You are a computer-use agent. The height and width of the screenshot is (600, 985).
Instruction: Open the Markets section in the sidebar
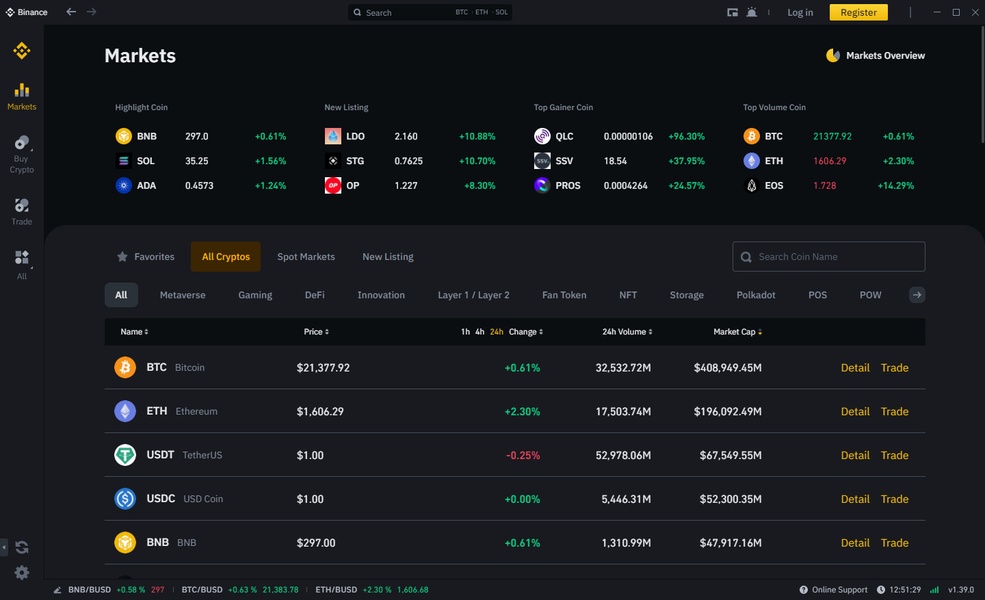coord(21,95)
